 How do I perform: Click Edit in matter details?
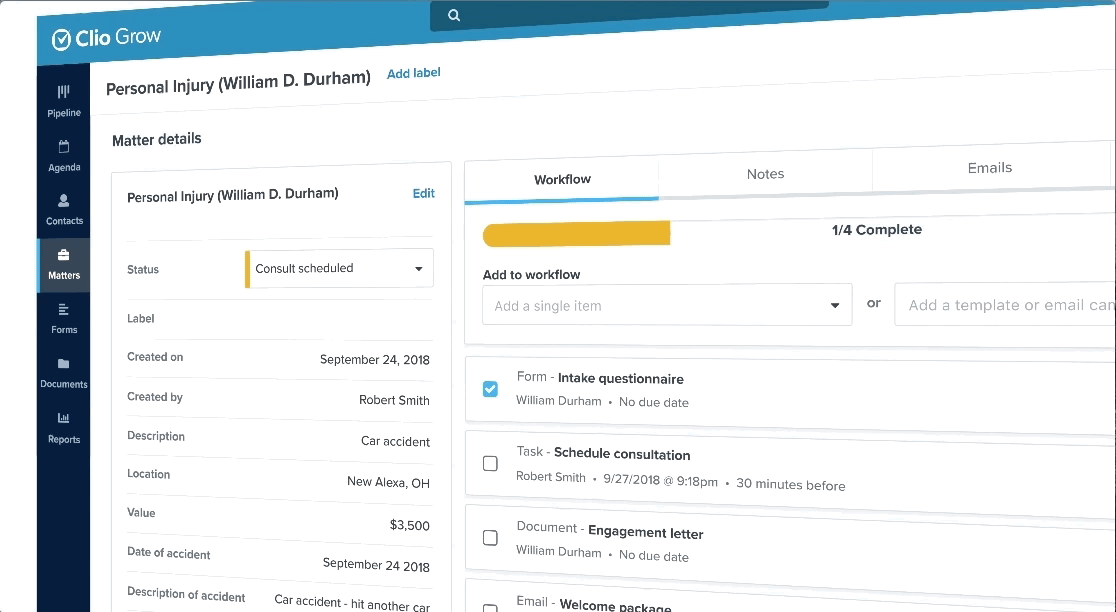(423, 193)
